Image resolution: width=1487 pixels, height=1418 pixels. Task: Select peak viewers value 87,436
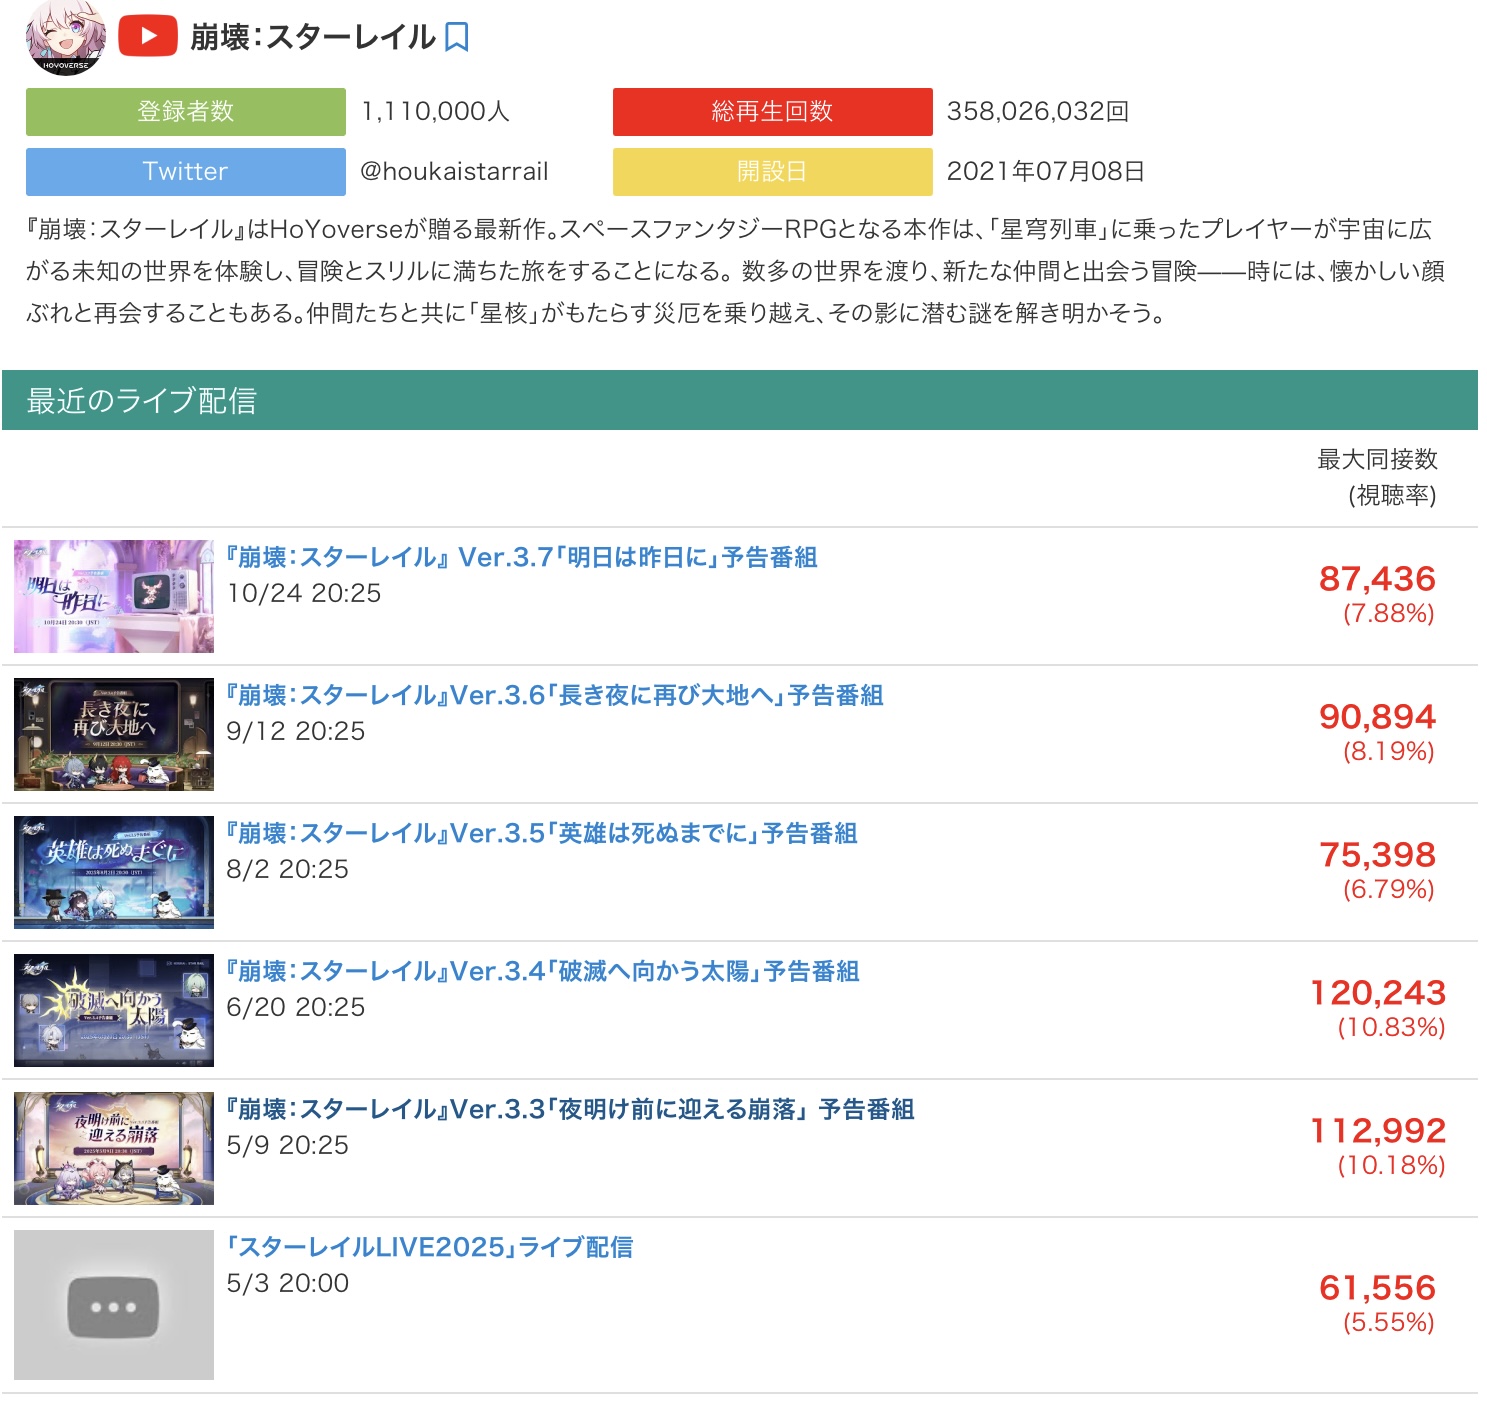click(x=1377, y=578)
